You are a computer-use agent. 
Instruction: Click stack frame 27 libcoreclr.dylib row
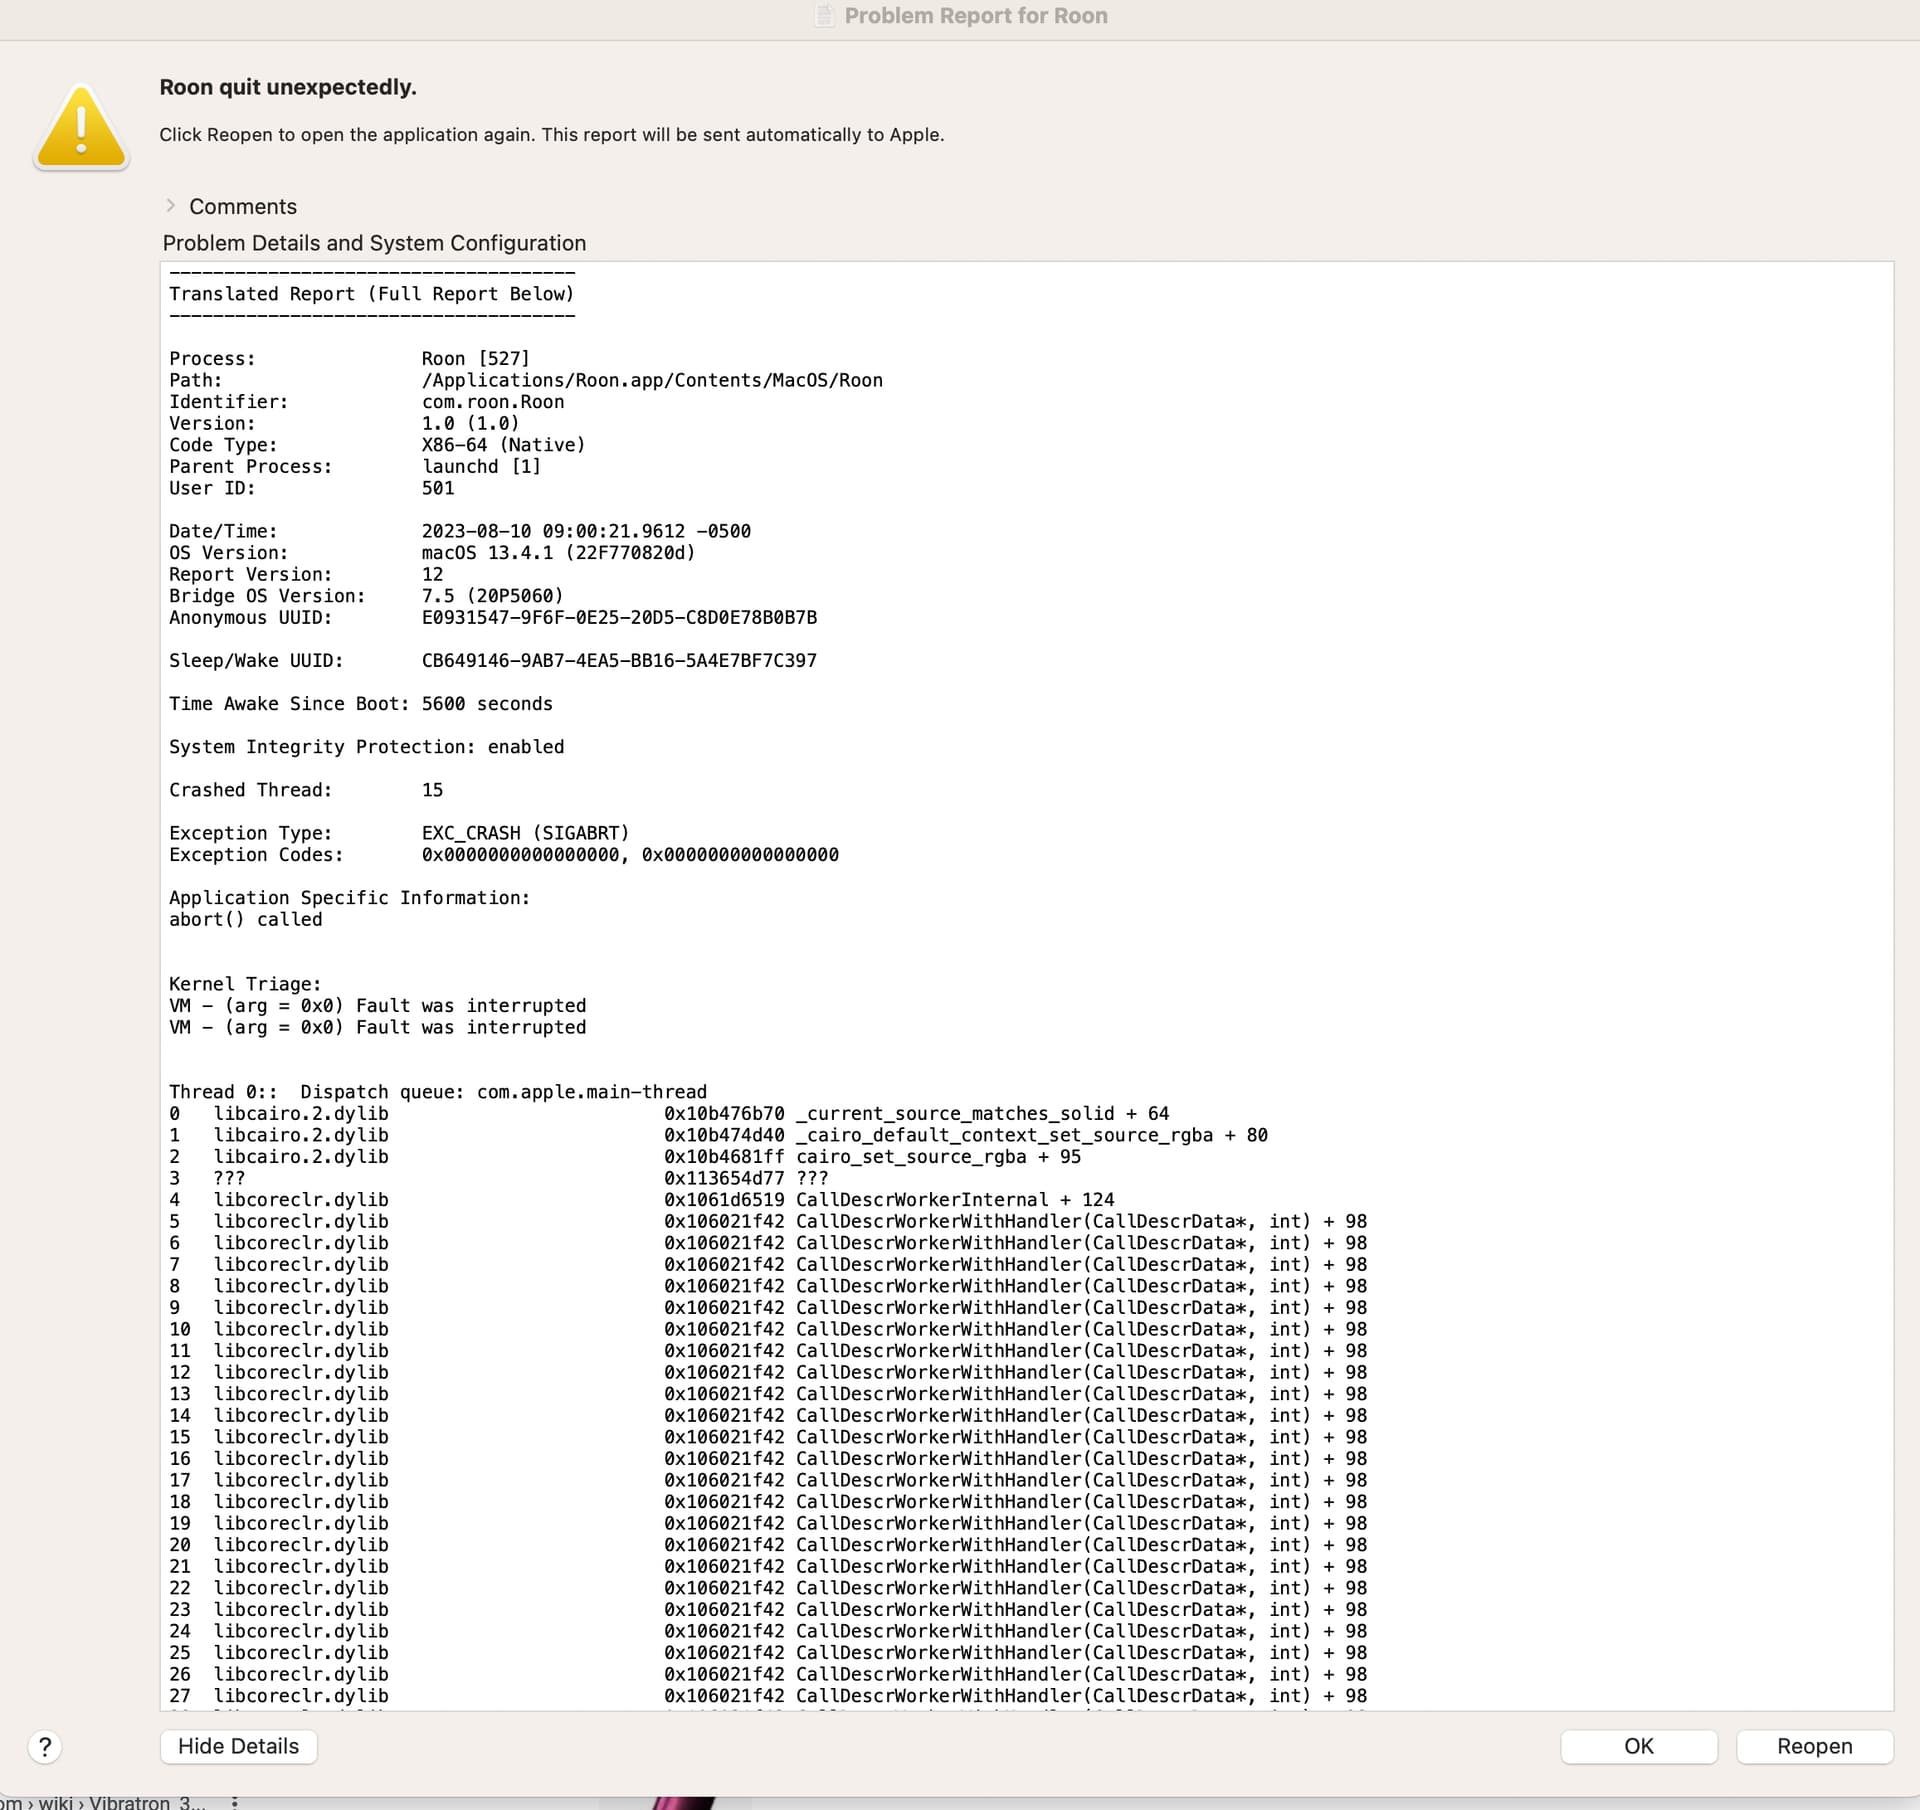[767, 1695]
